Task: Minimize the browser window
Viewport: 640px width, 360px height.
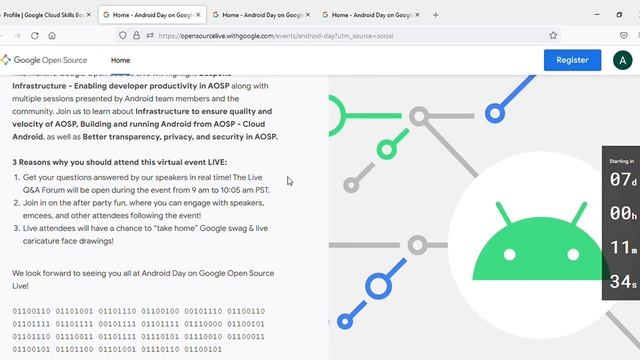Action: point(597,15)
